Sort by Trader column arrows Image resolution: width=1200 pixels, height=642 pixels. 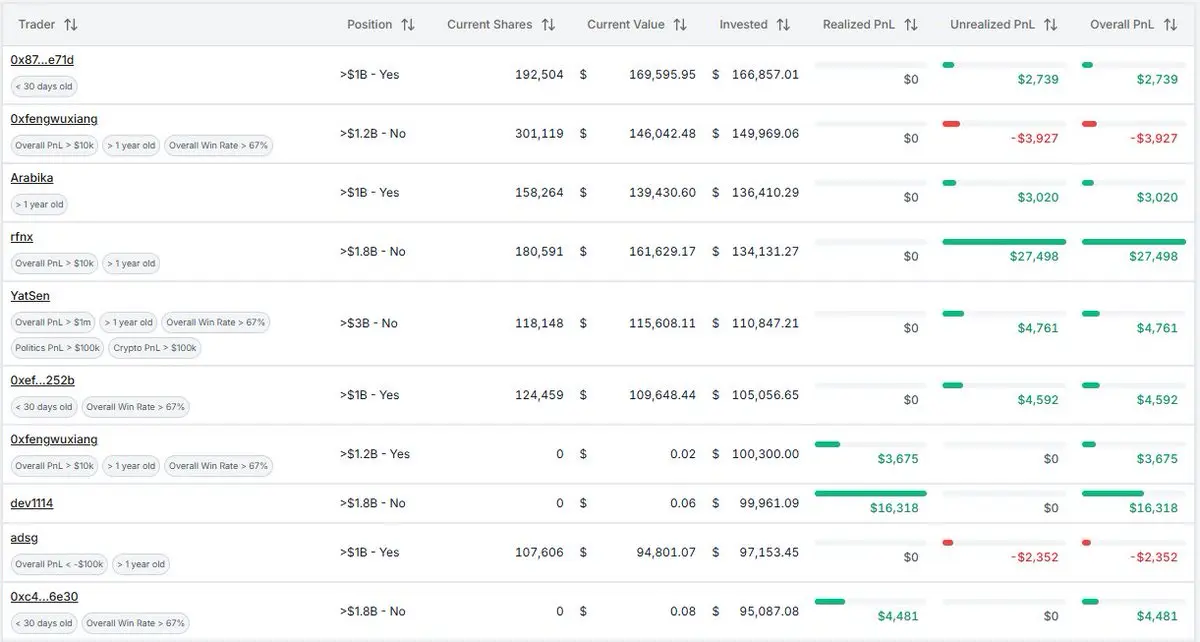(x=70, y=24)
